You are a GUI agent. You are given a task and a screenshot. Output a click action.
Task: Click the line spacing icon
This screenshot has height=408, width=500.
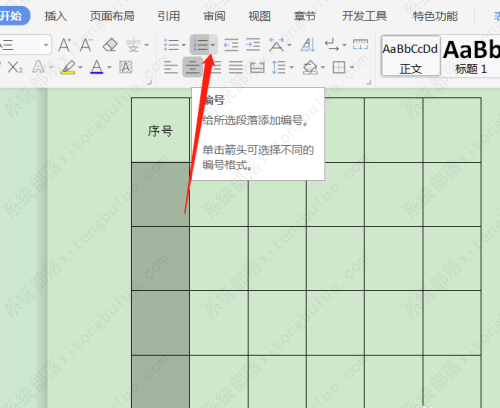tap(279, 67)
